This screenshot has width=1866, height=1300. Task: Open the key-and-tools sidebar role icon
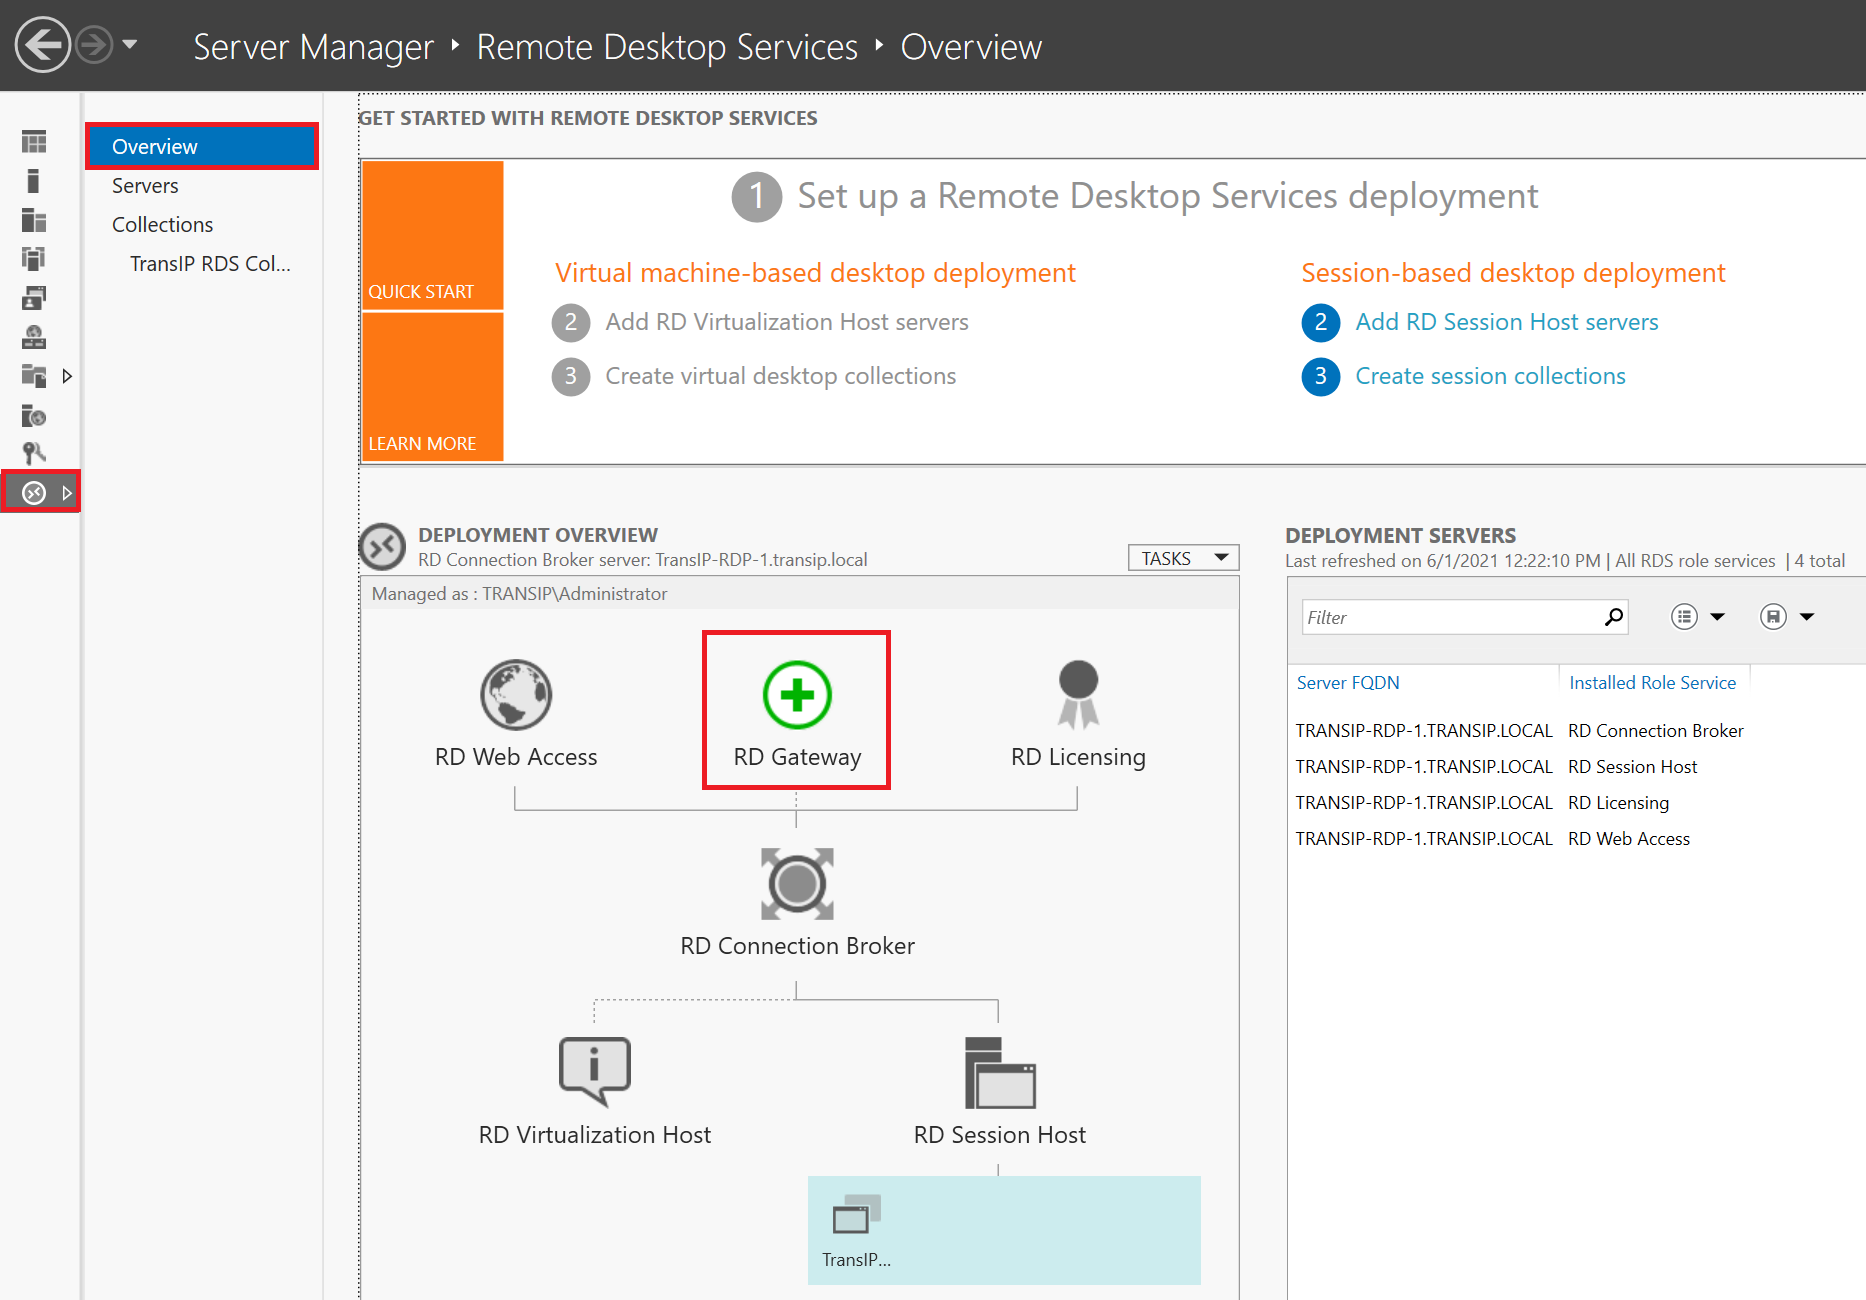pyautogui.click(x=34, y=454)
